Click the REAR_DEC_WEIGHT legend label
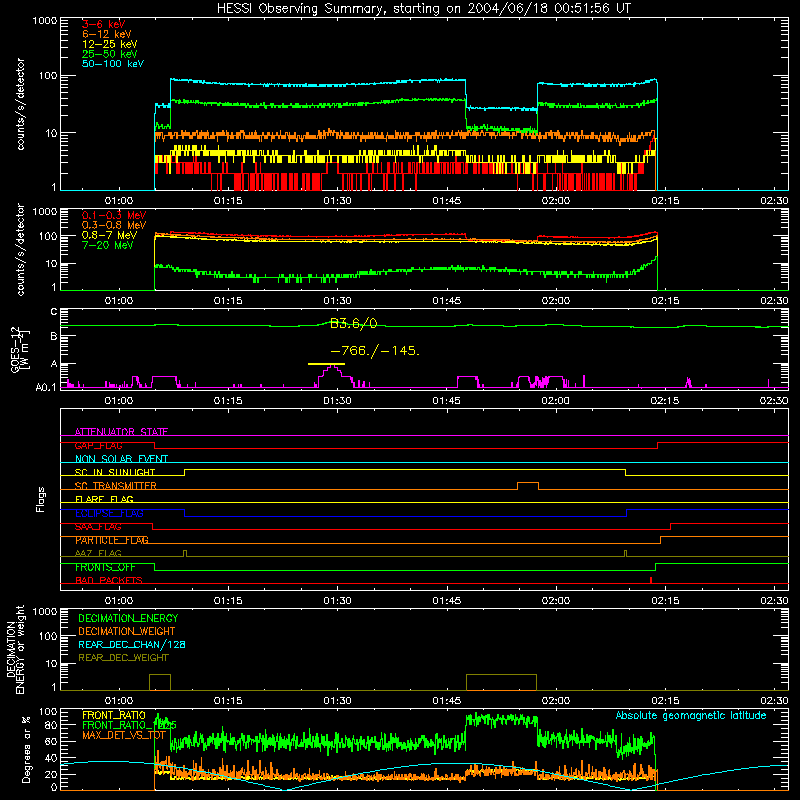Screen dimensions: 800x800 click(123, 658)
